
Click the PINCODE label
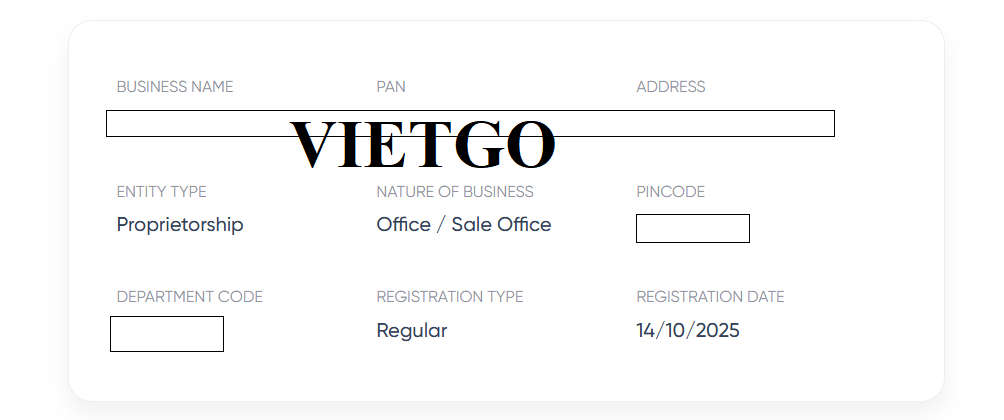tap(671, 192)
